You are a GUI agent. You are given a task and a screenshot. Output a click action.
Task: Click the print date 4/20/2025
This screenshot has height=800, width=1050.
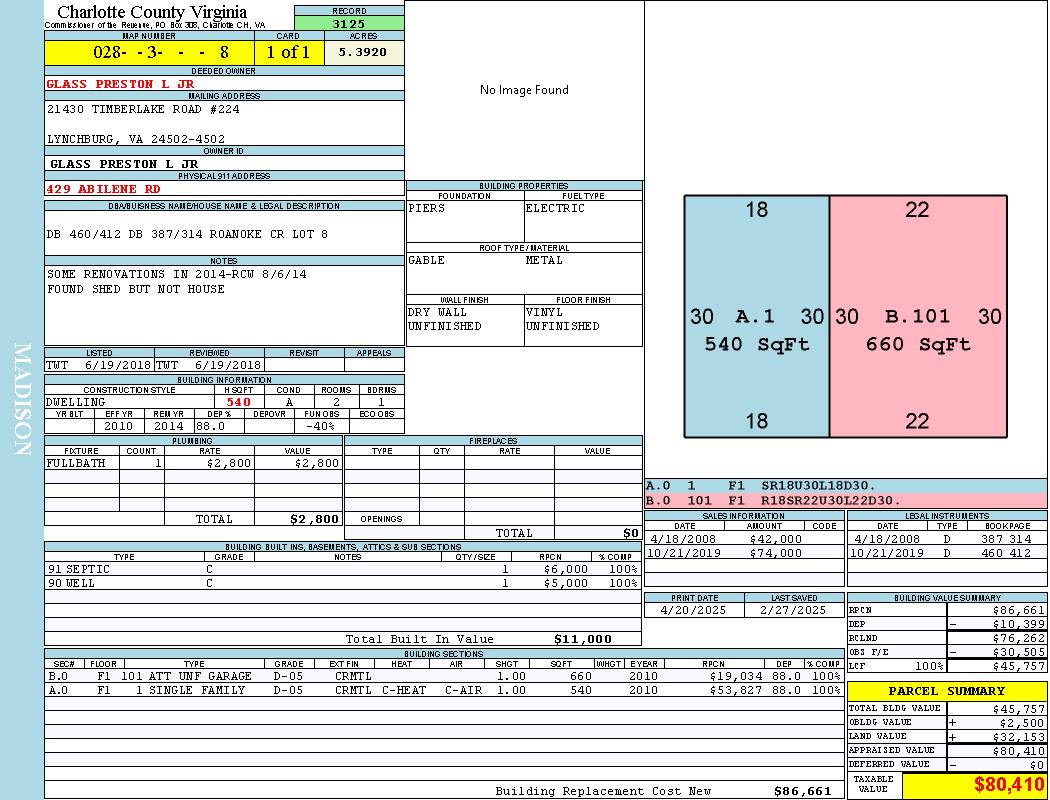694,611
